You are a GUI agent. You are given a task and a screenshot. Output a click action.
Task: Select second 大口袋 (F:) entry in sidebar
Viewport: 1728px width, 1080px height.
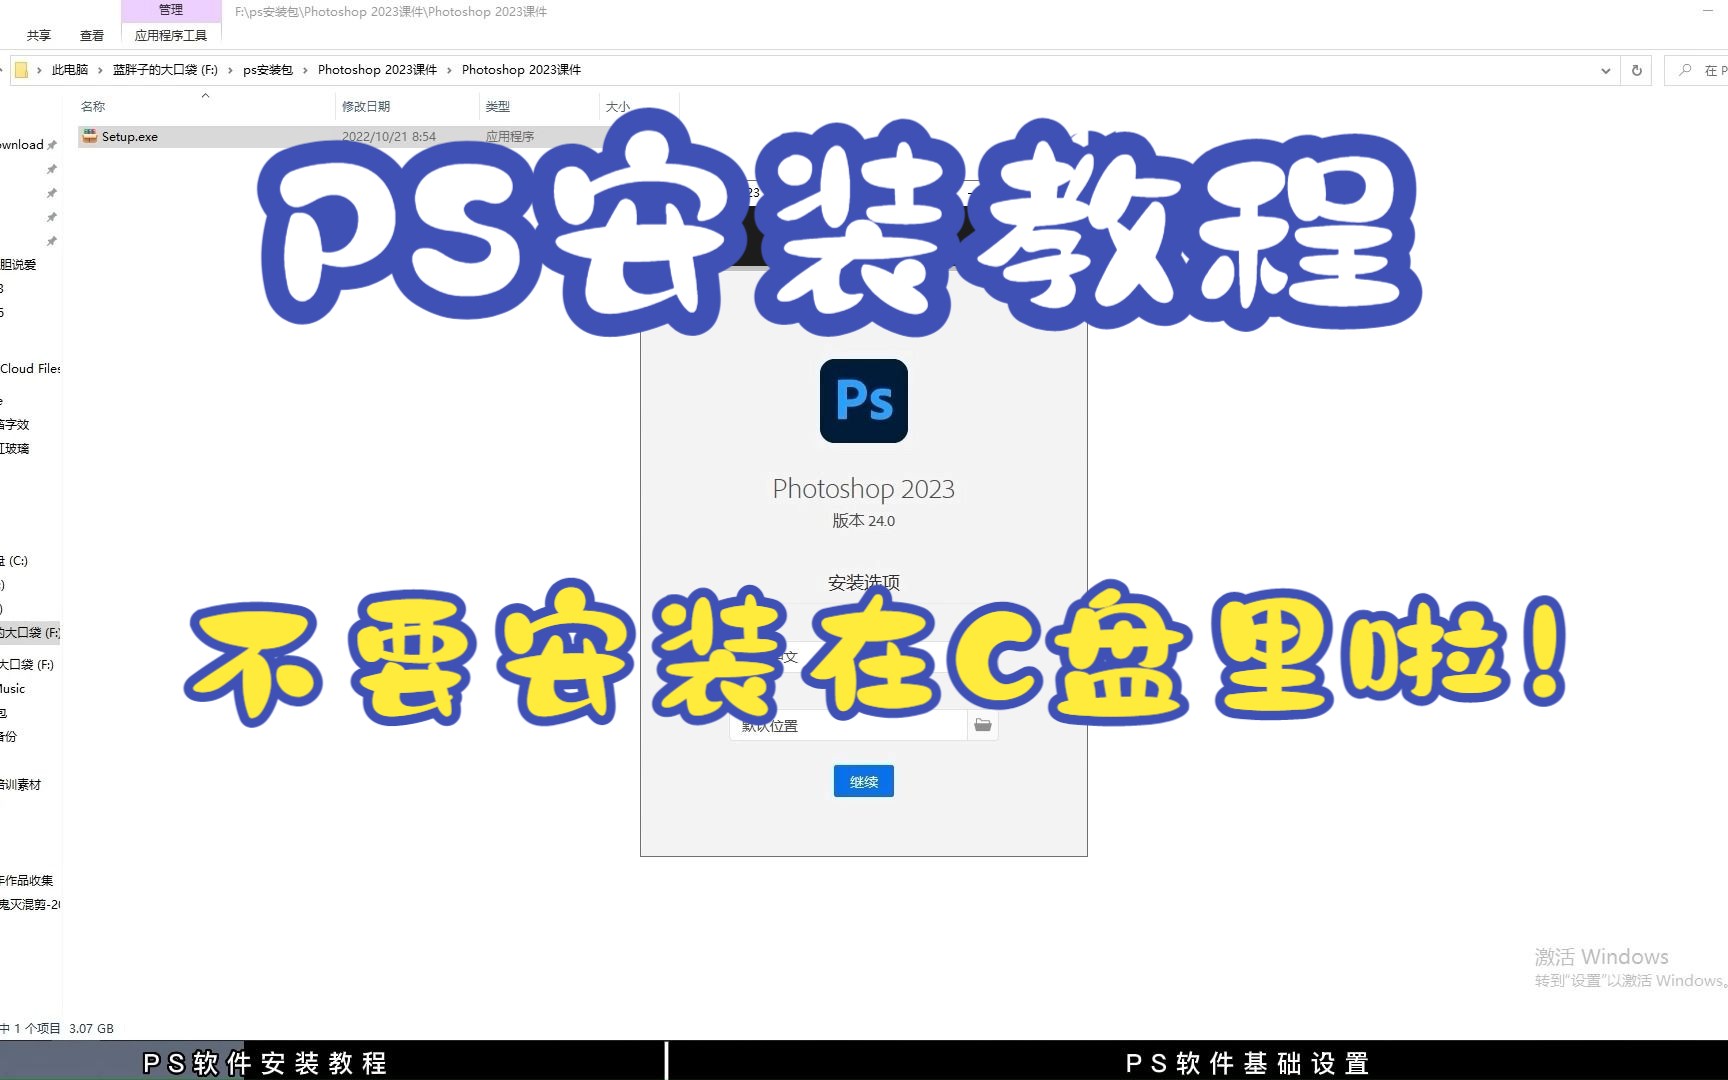tap(28, 665)
